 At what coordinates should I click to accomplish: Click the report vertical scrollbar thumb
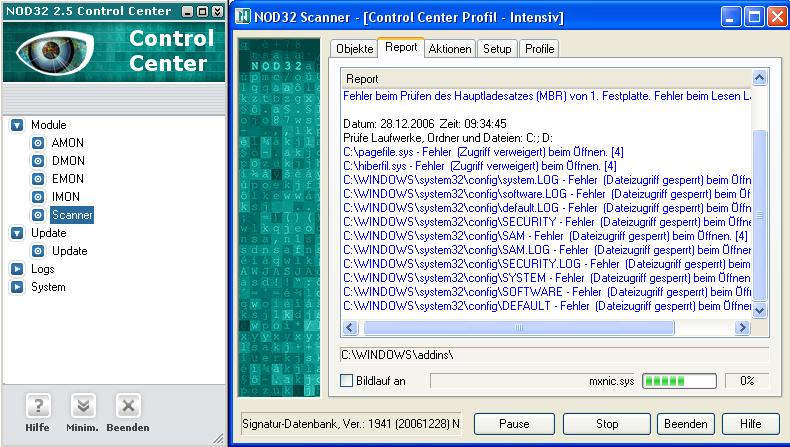tap(759, 215)
